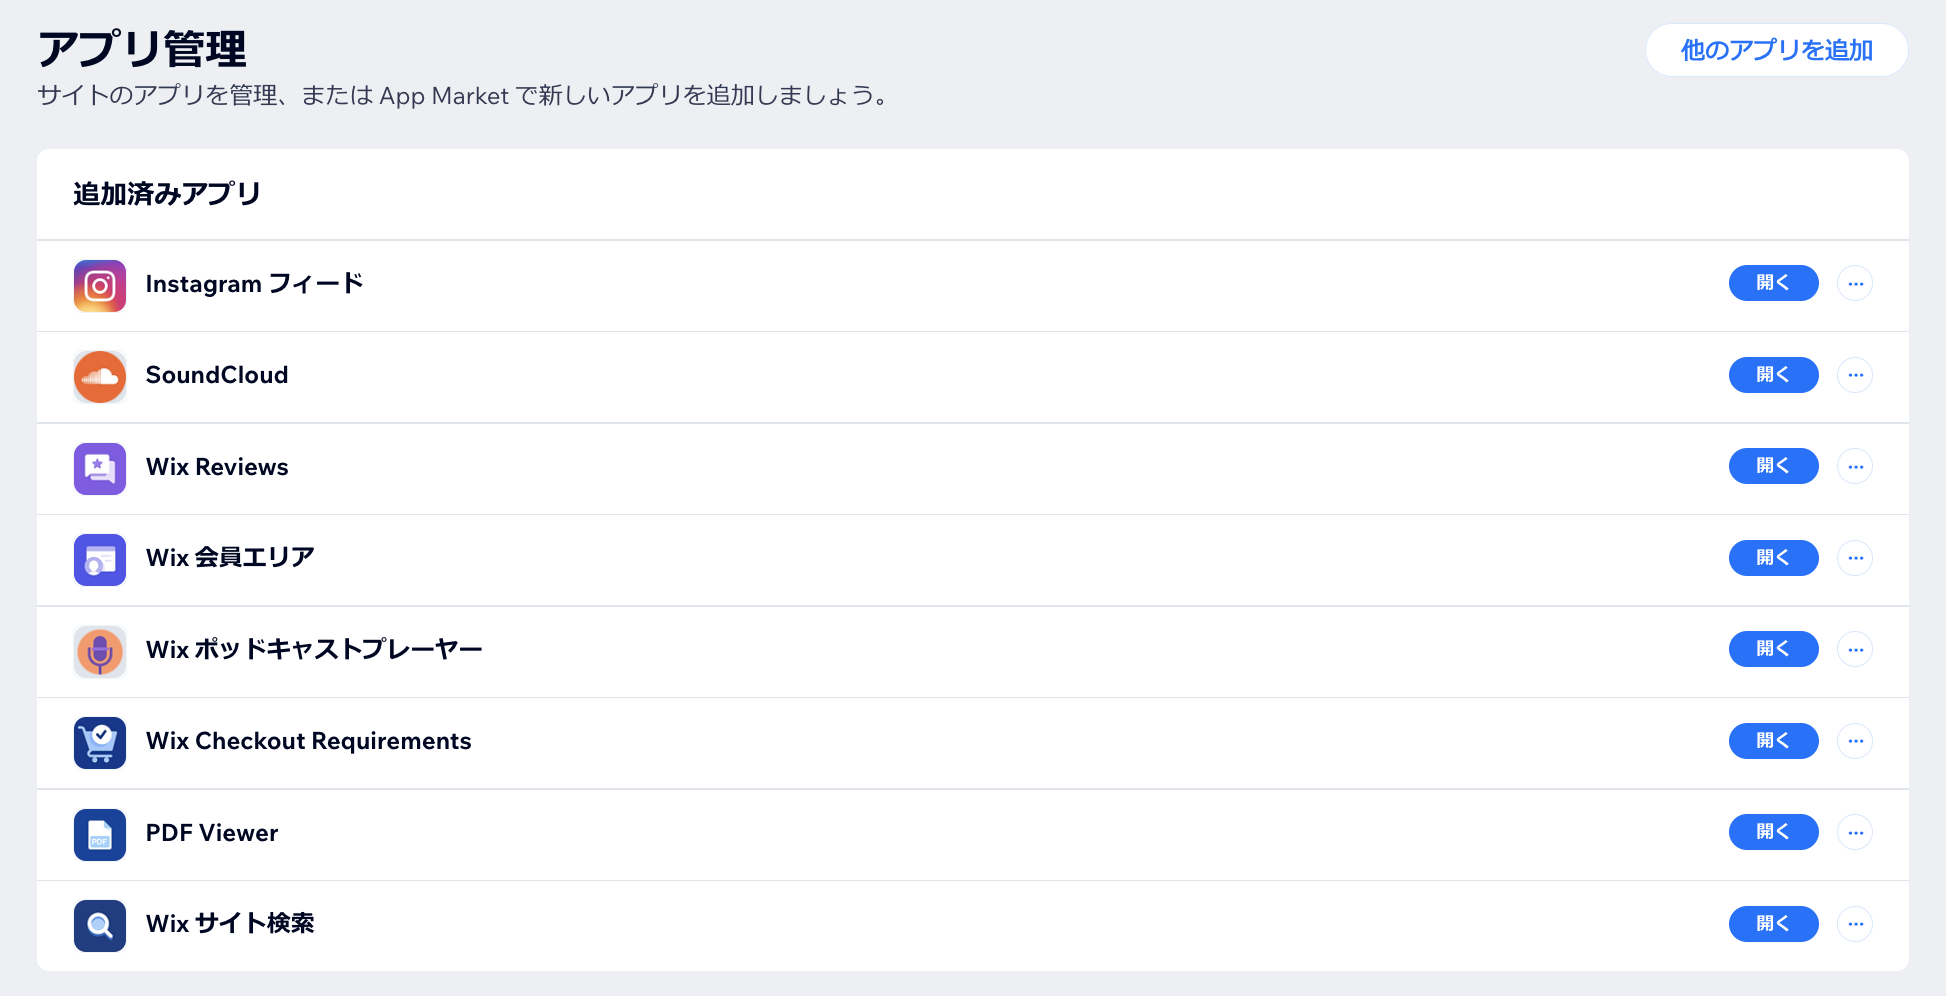Open the options menu for Wix Reviews
Image resolution: width=1946 pixels, height=996 pixels.
1855,466
